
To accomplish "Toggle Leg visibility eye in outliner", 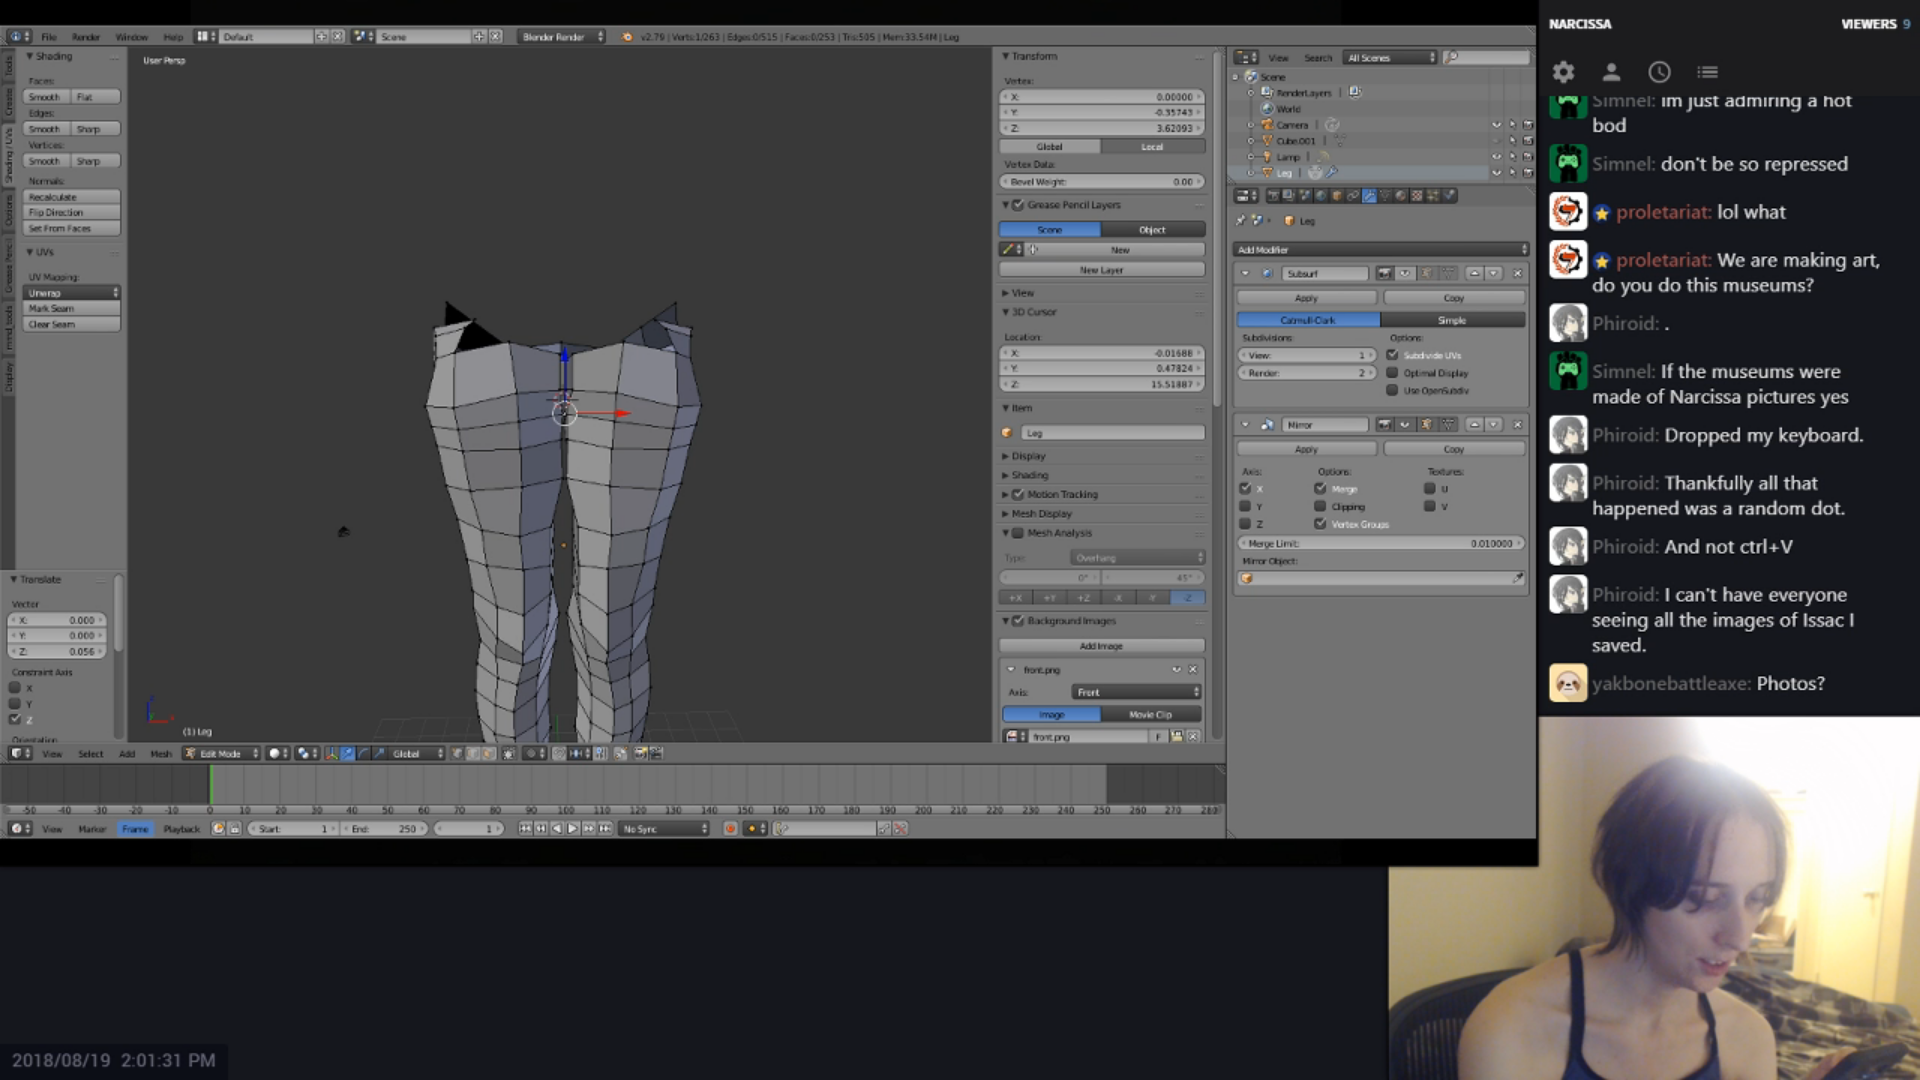I will [1496, 173].
